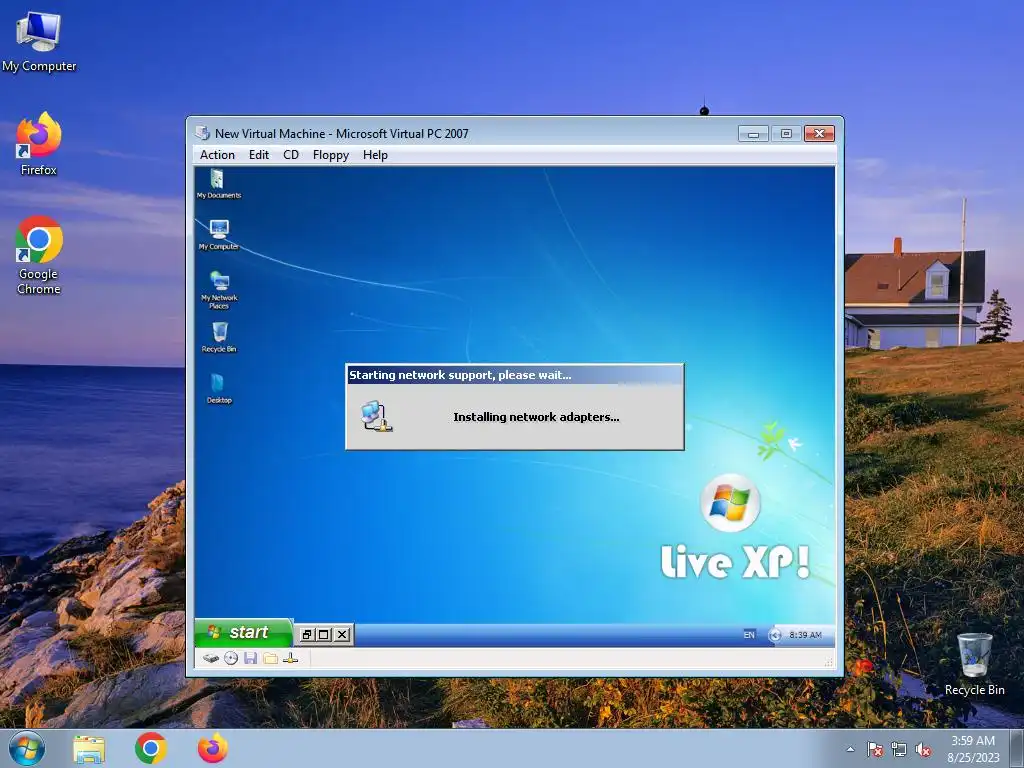This screenshot has height=768, width=1024.
Task: Click the Virtual PC window title icon
Action: (202, 133)
